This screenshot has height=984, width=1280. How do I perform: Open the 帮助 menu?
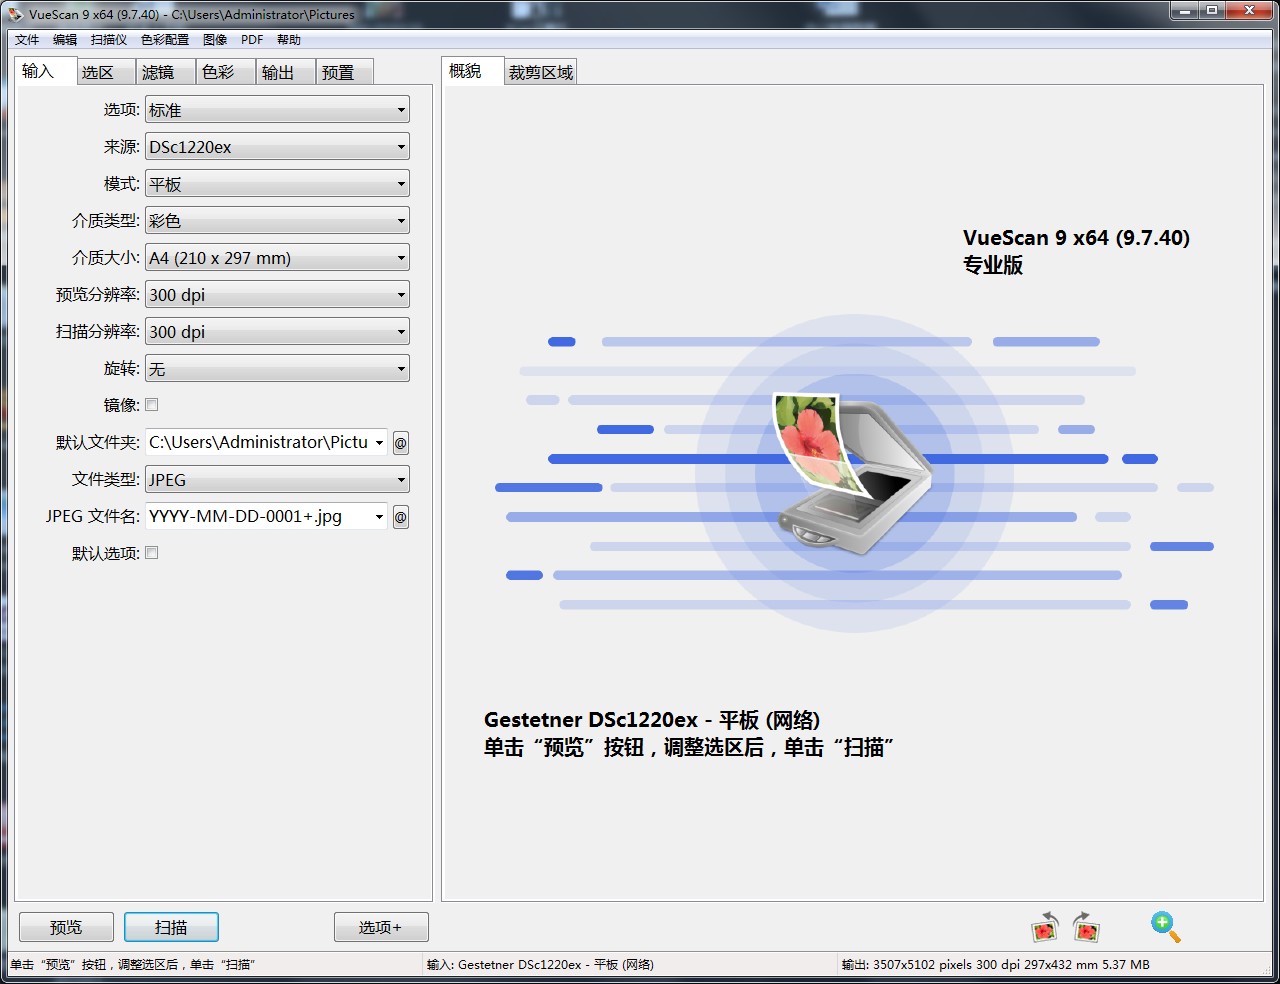(289, 40)
